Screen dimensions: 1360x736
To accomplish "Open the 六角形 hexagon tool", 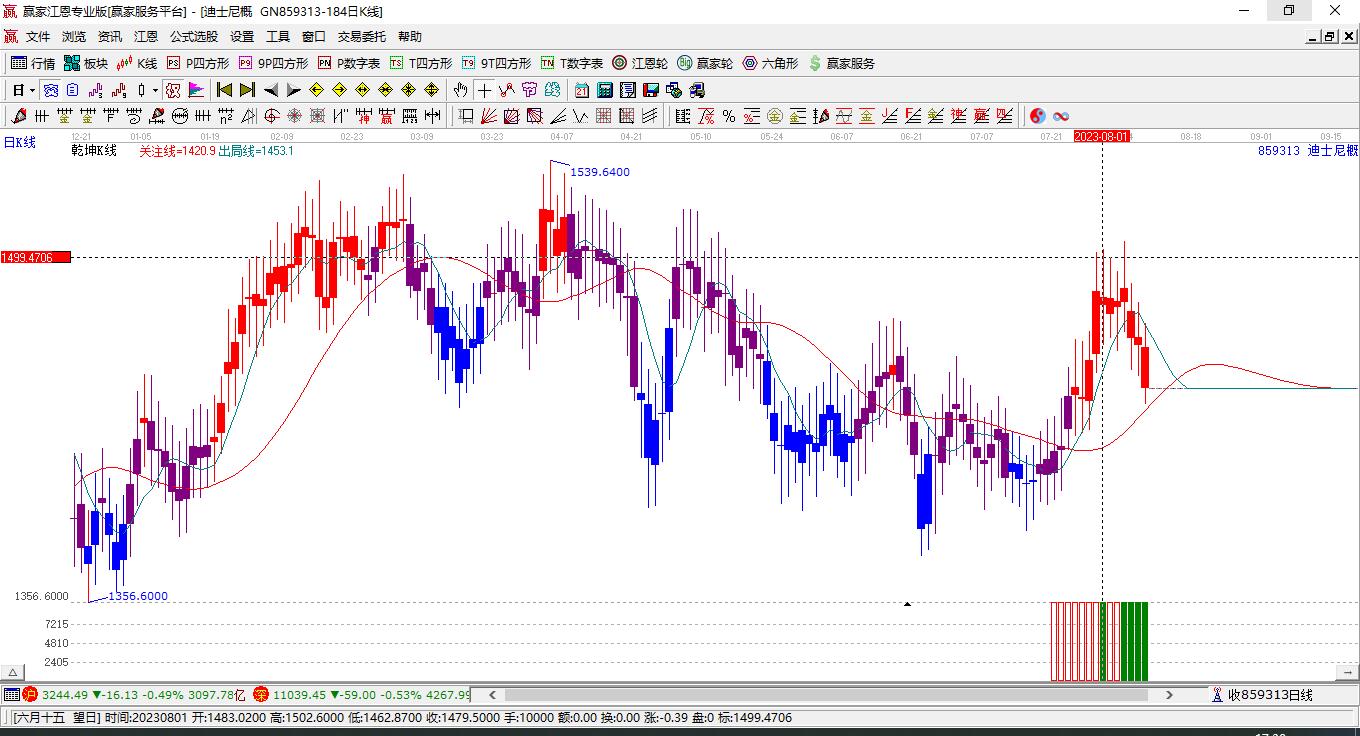I will pos(770,63).
